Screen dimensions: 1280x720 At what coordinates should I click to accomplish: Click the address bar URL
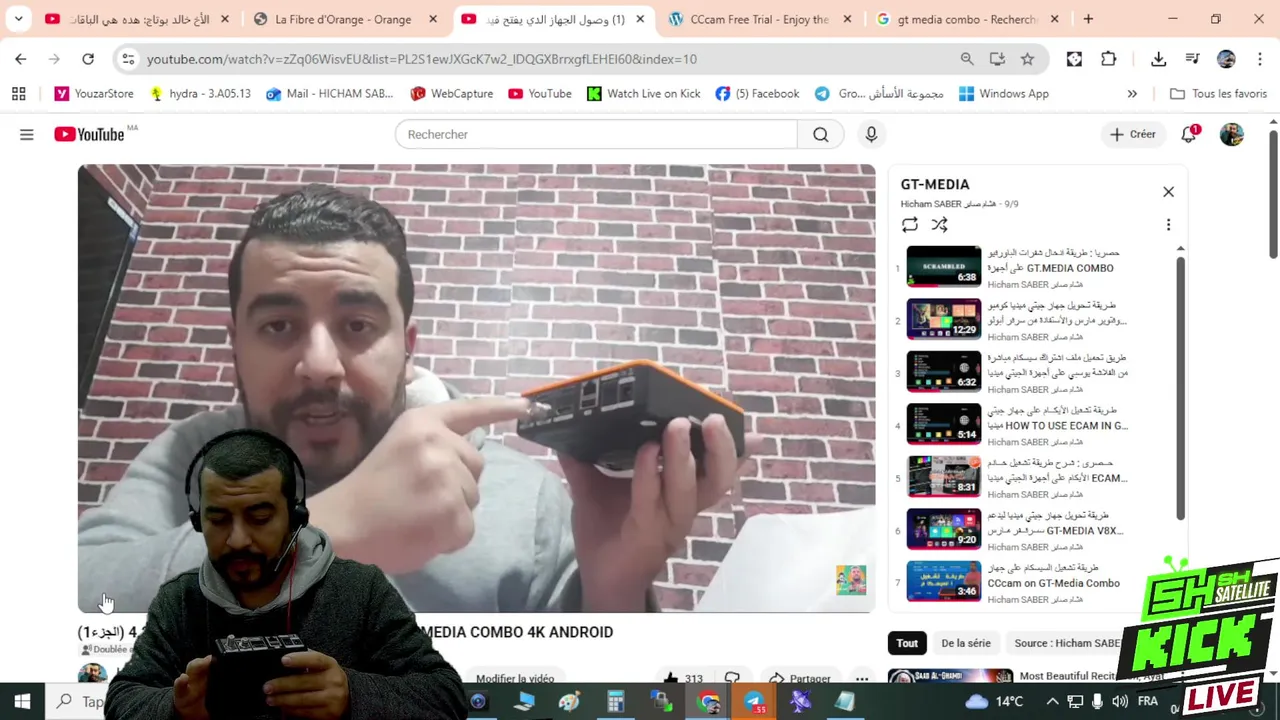(421, 59)
